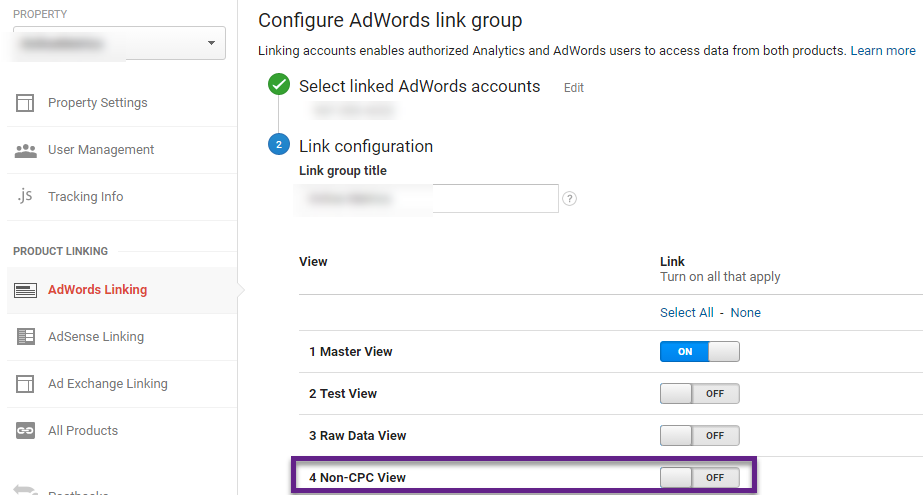Click the '1 Master View' row label
Viewport: 923px width, 495px height.
350,351
